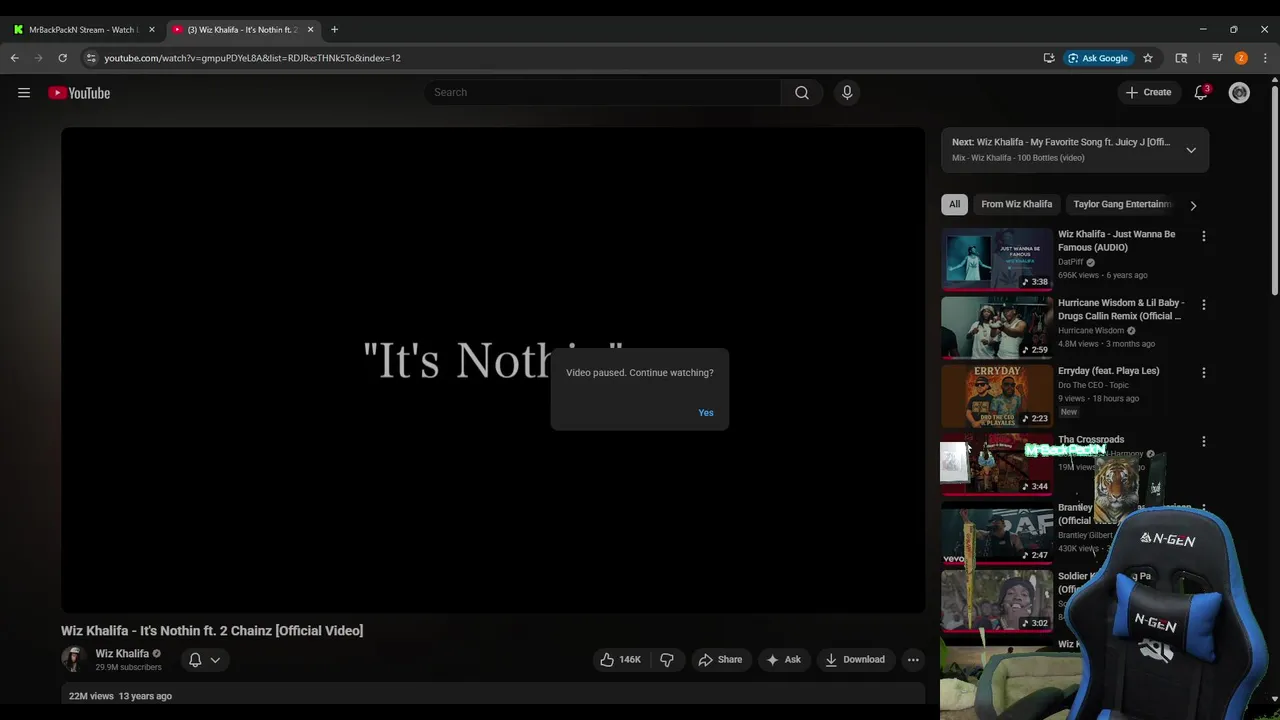
Task: Open the YouTube hamburger guide menu
Action: point(24,93)
